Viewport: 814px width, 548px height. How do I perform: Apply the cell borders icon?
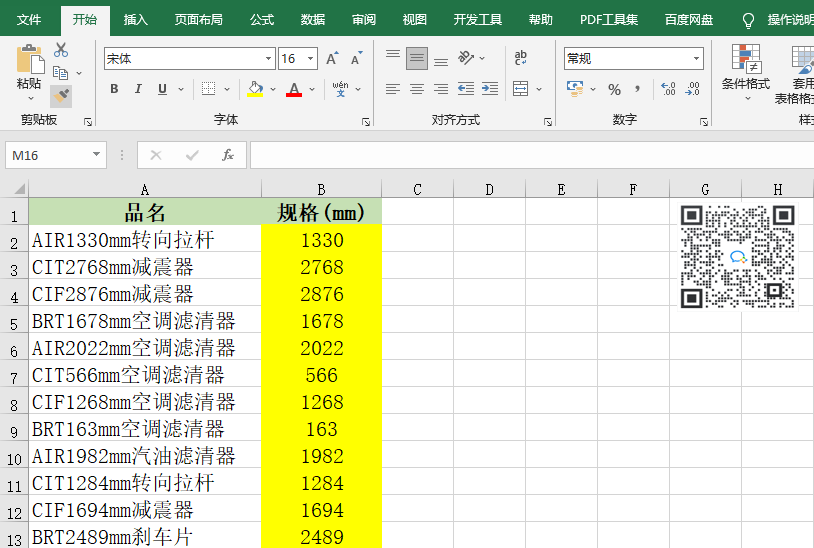click(209, 89)
